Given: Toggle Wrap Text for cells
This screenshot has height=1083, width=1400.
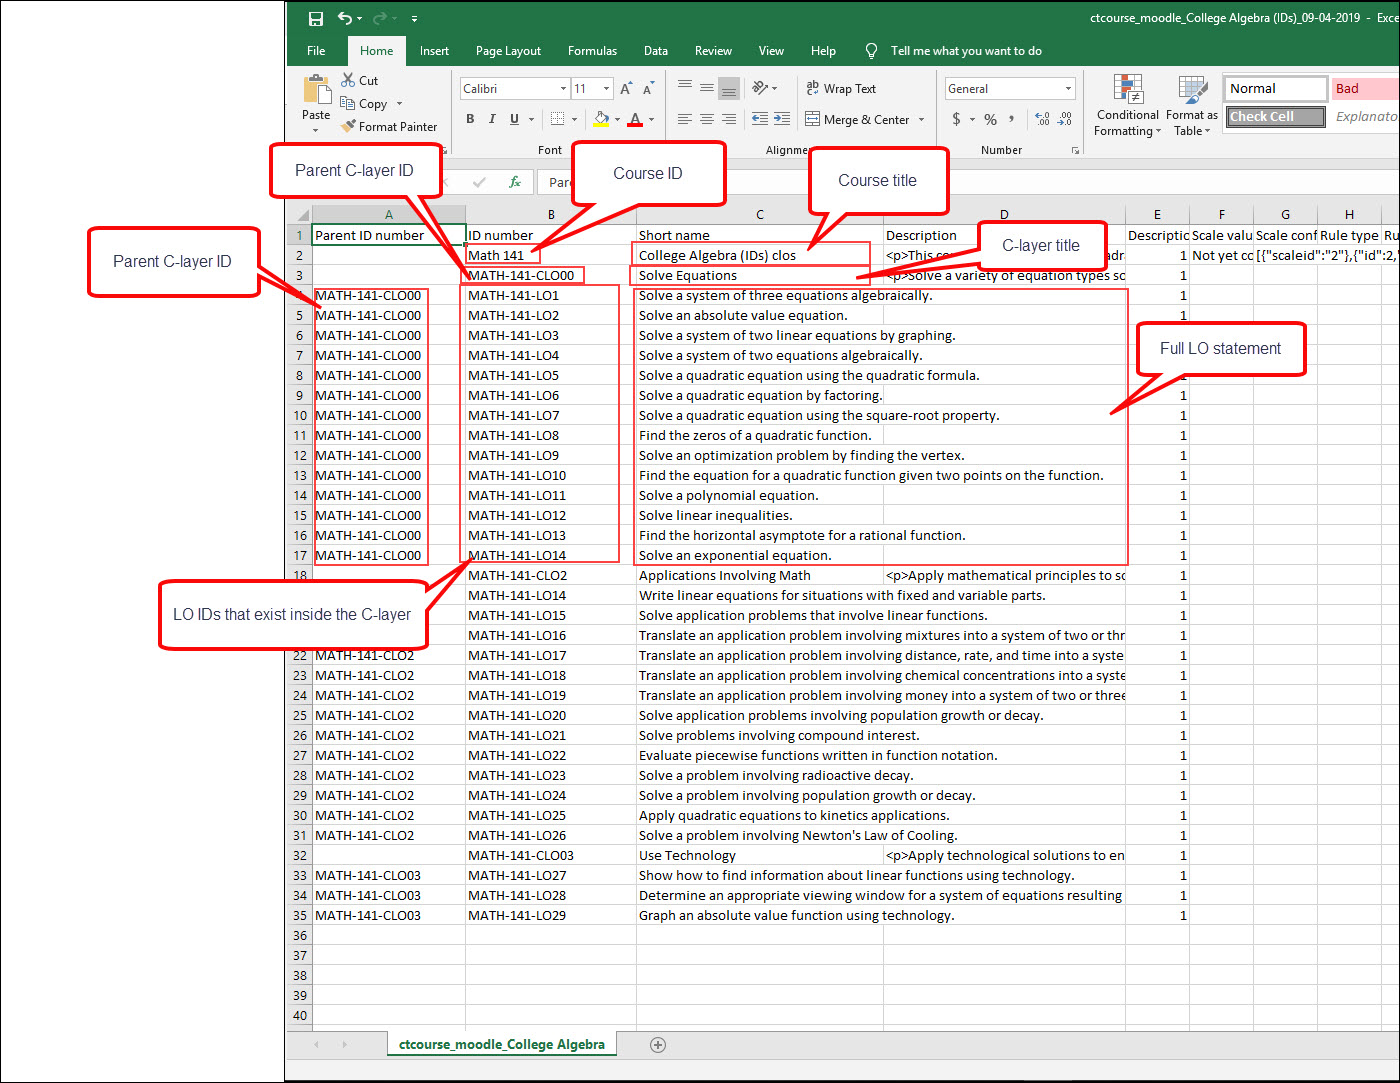Looking at the screenshot, I should (840, 89).
